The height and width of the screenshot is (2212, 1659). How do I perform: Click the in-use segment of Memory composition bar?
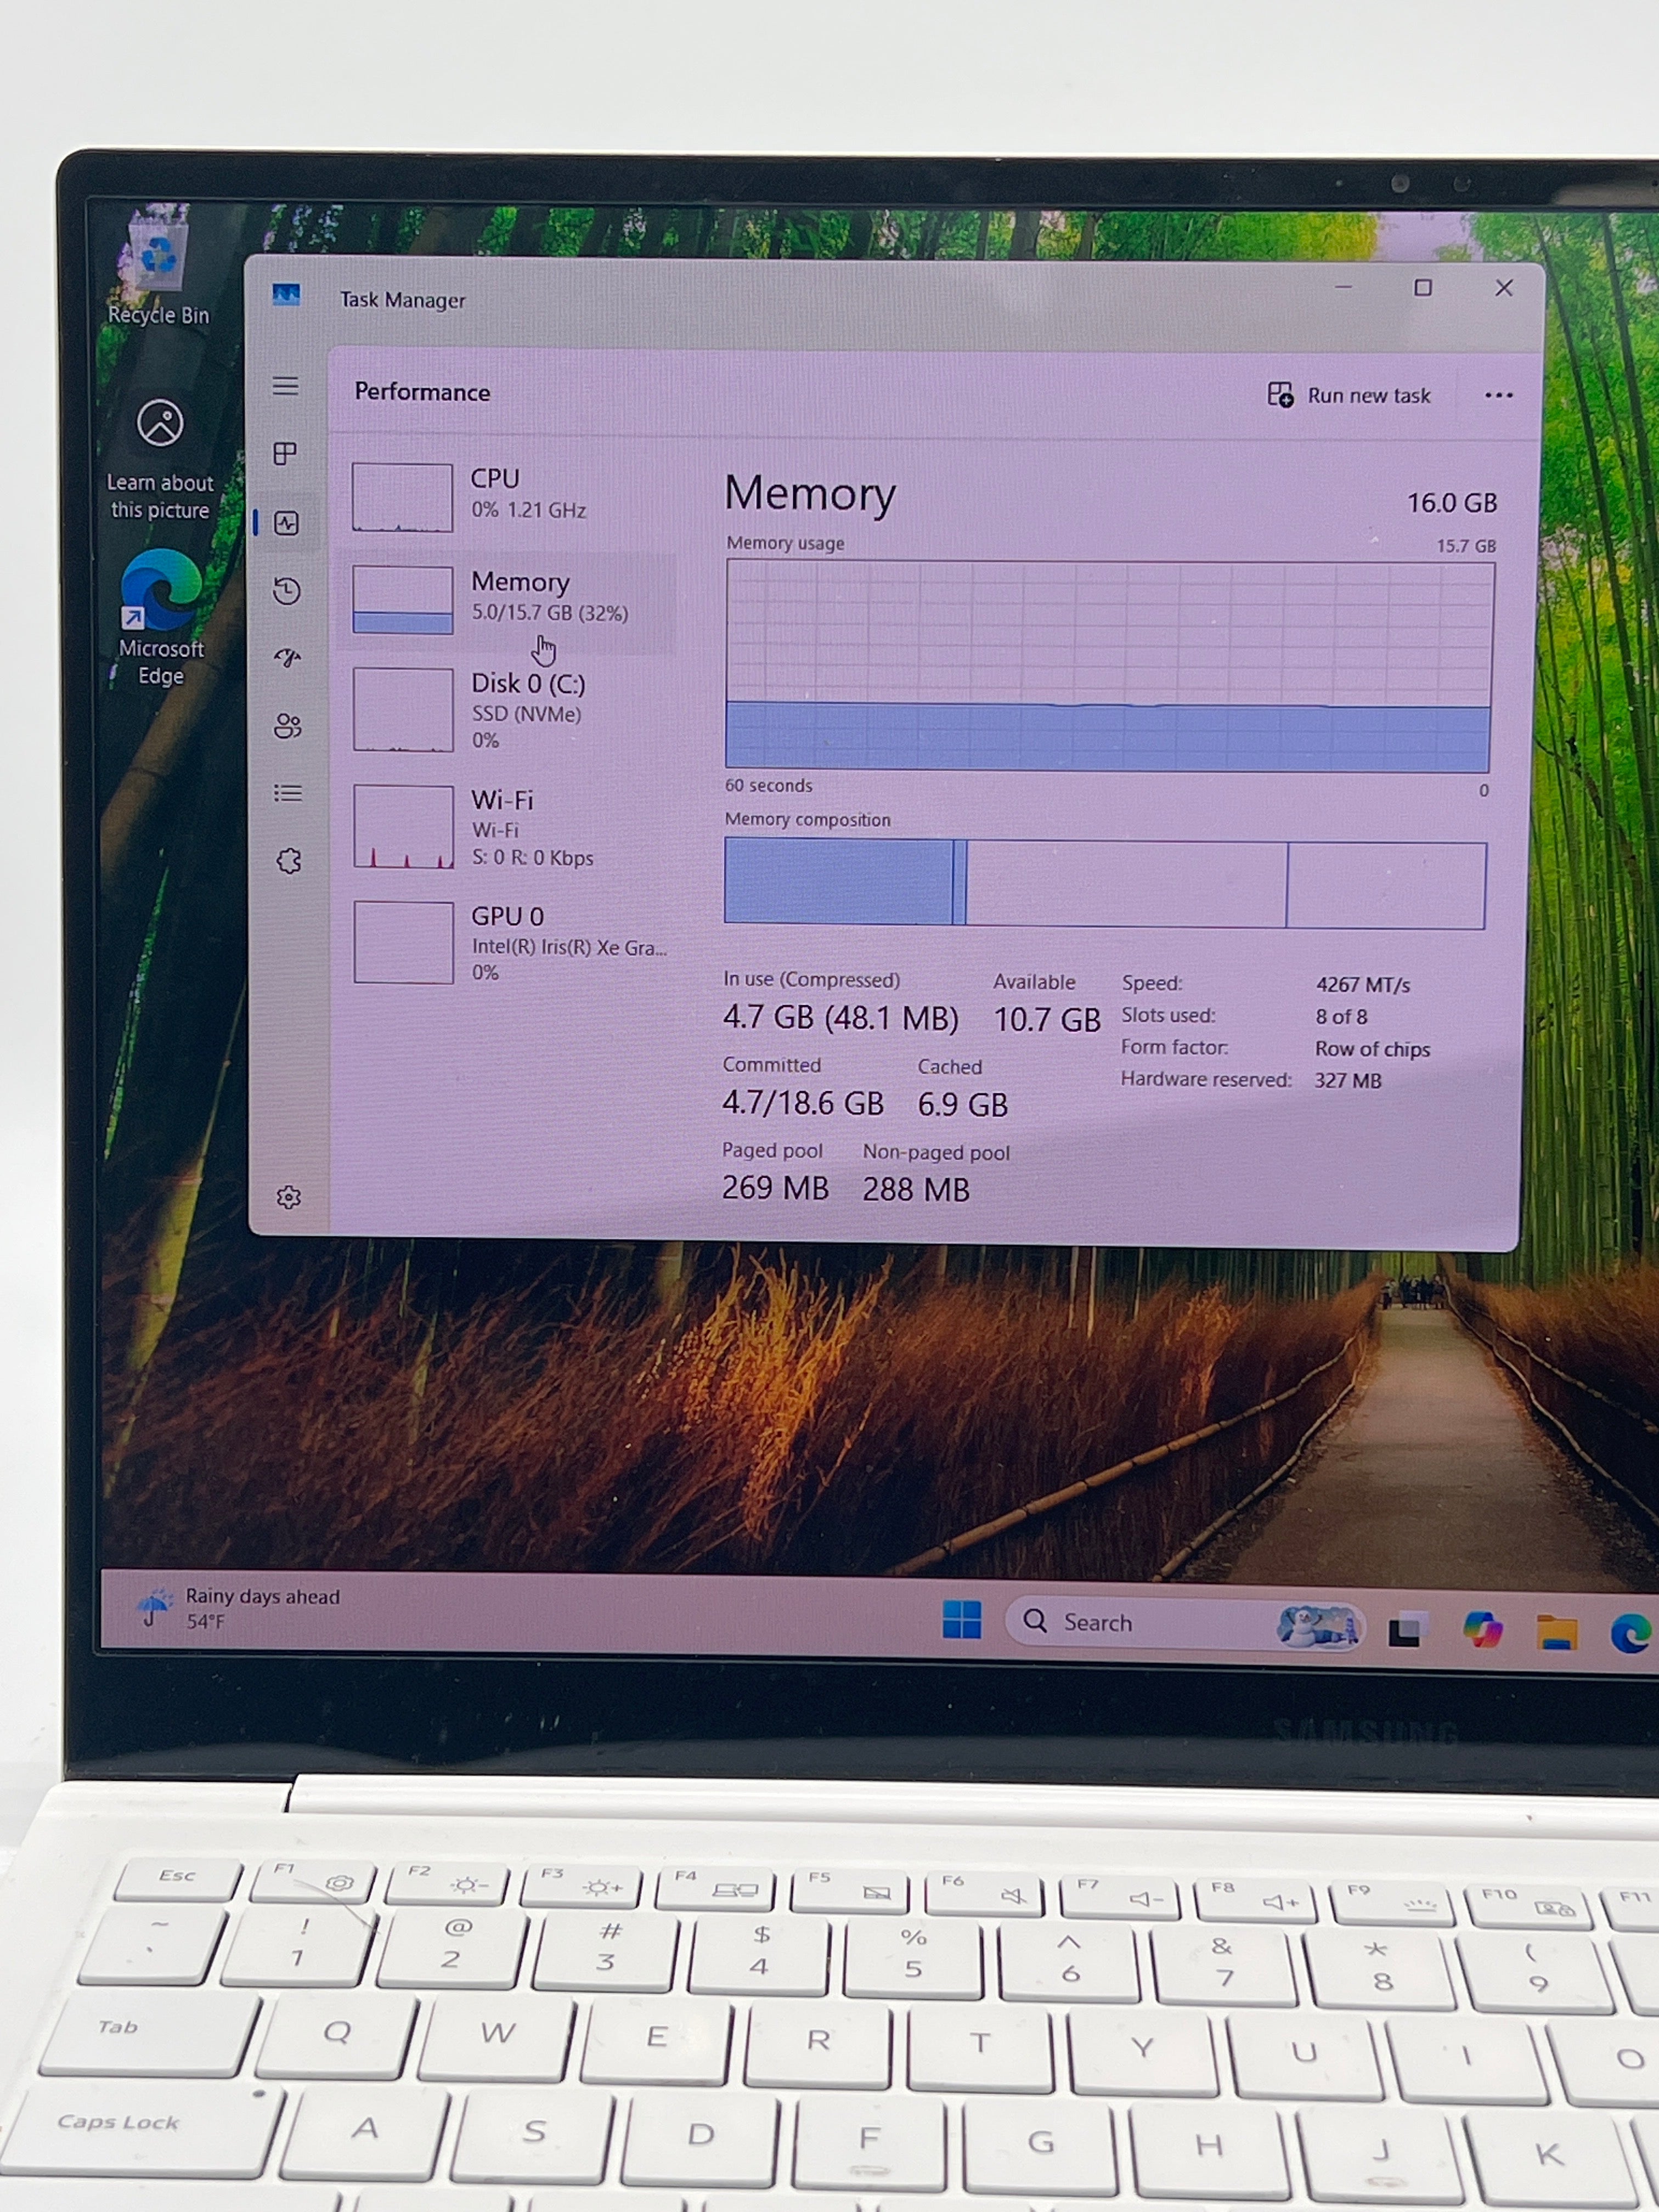tap(838, 881)
